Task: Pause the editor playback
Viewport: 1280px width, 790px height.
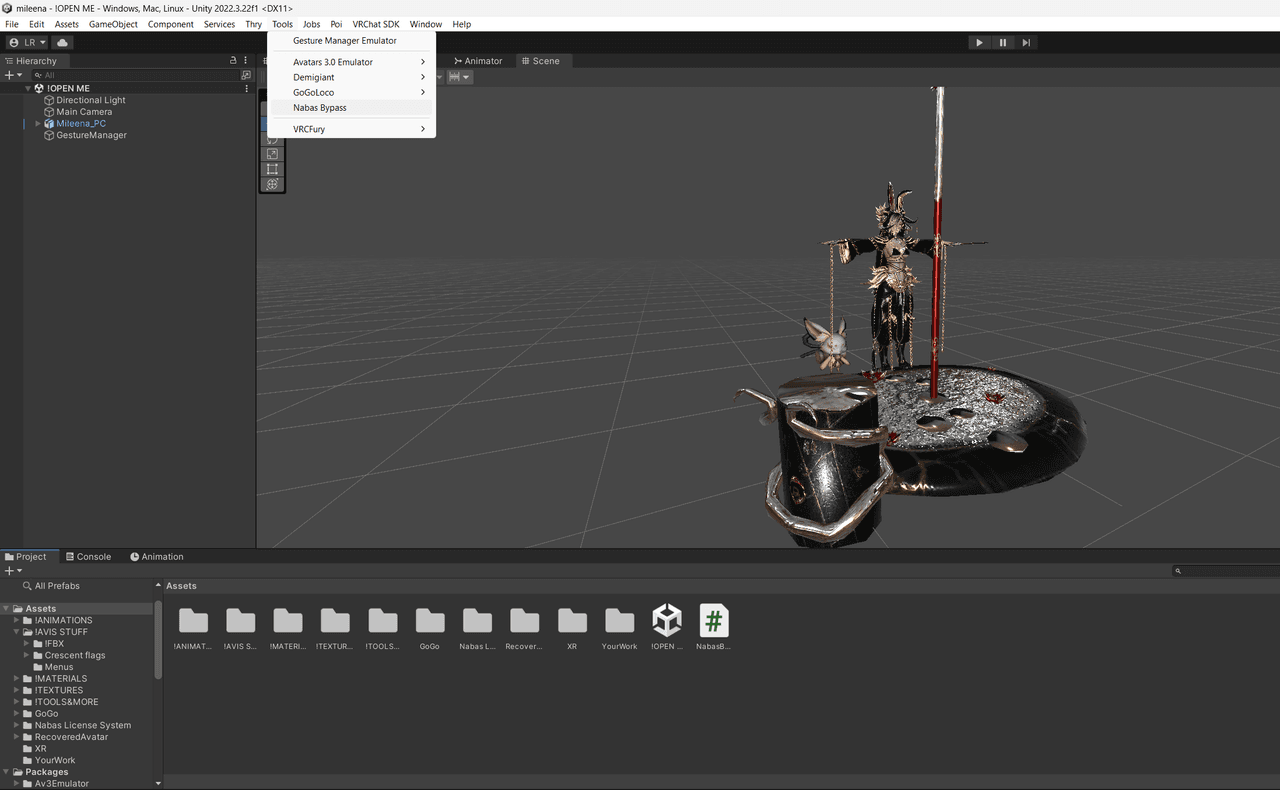Action: (1003, 43)
